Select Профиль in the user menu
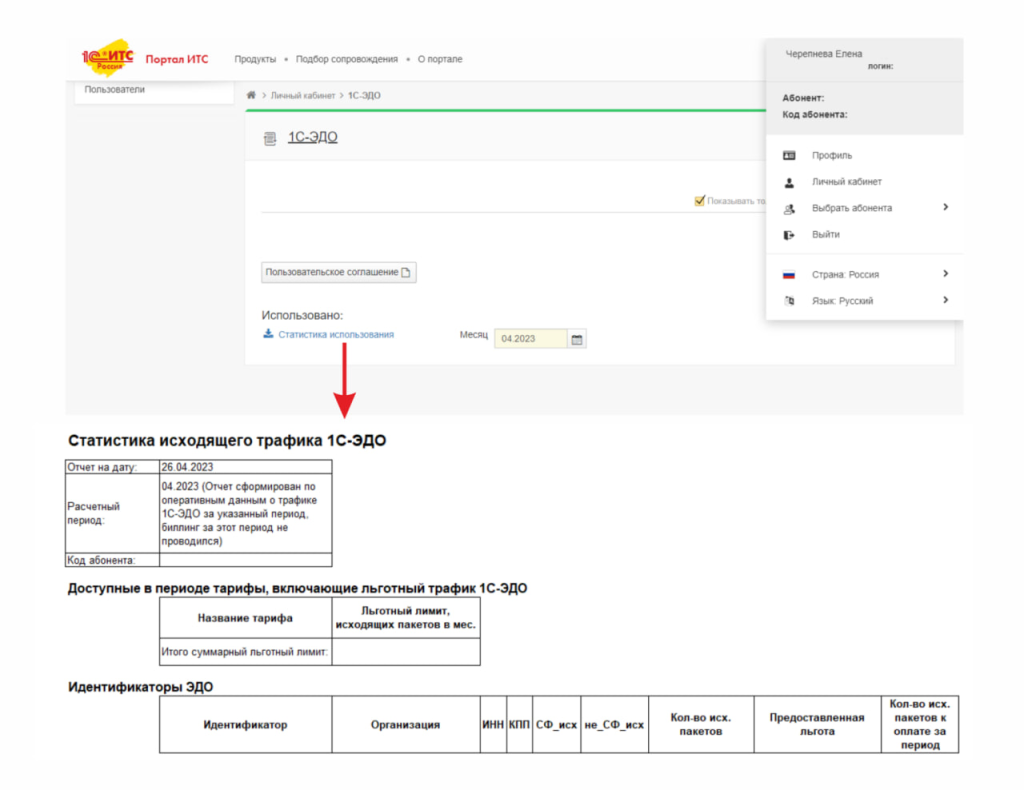This screenshot has height=790, width=1024. [832, 155]
